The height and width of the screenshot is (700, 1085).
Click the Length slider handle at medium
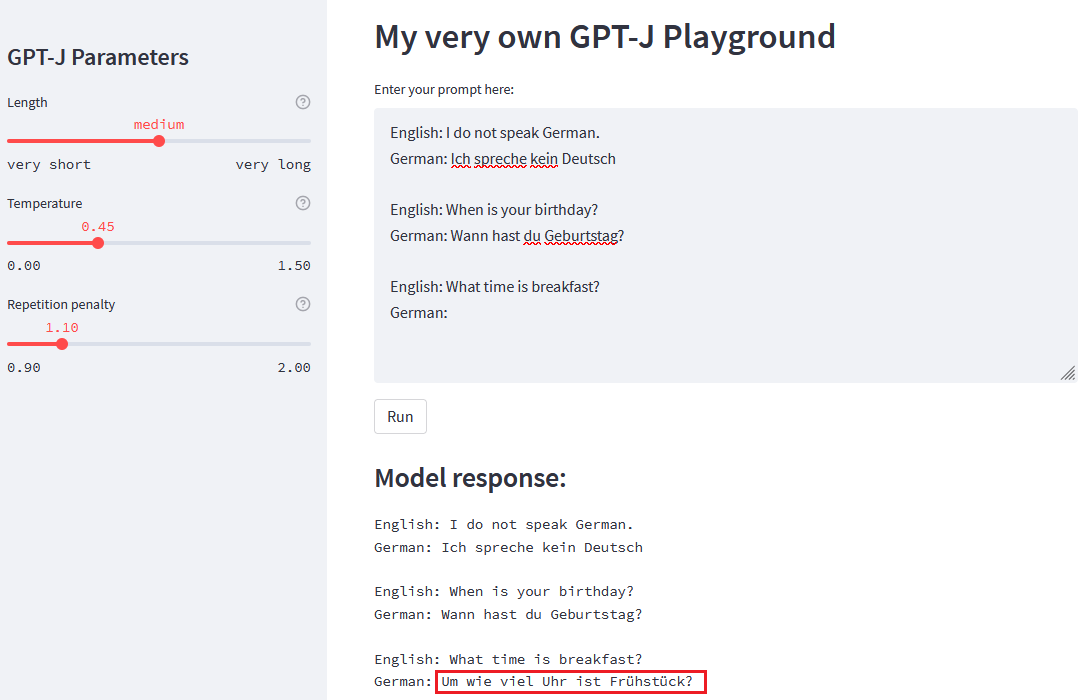(159, 141)
